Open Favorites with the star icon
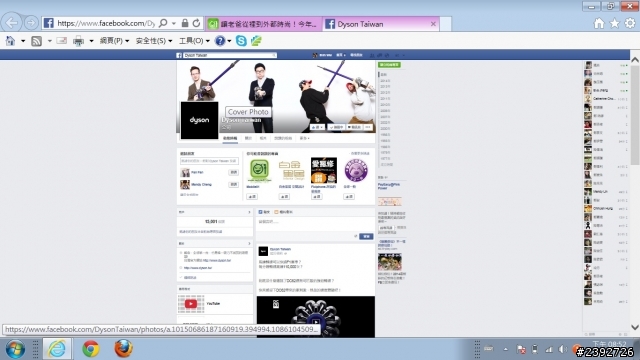 pyautogui.click(x=614, y=24)
